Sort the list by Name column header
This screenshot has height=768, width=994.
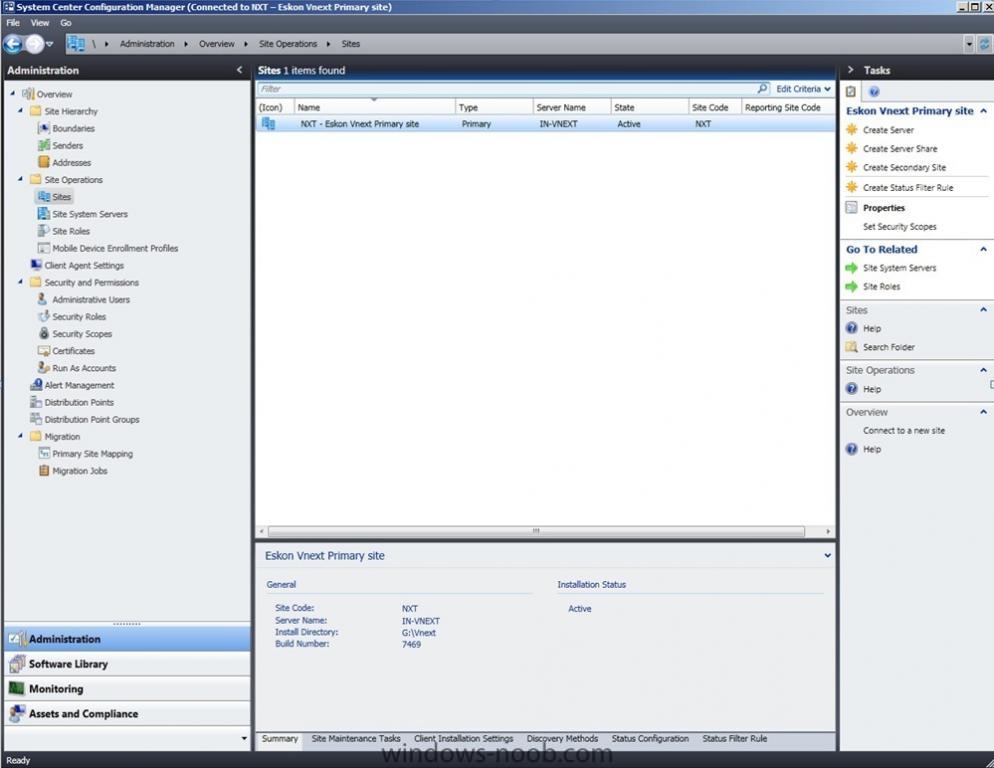tap(375, 107)
